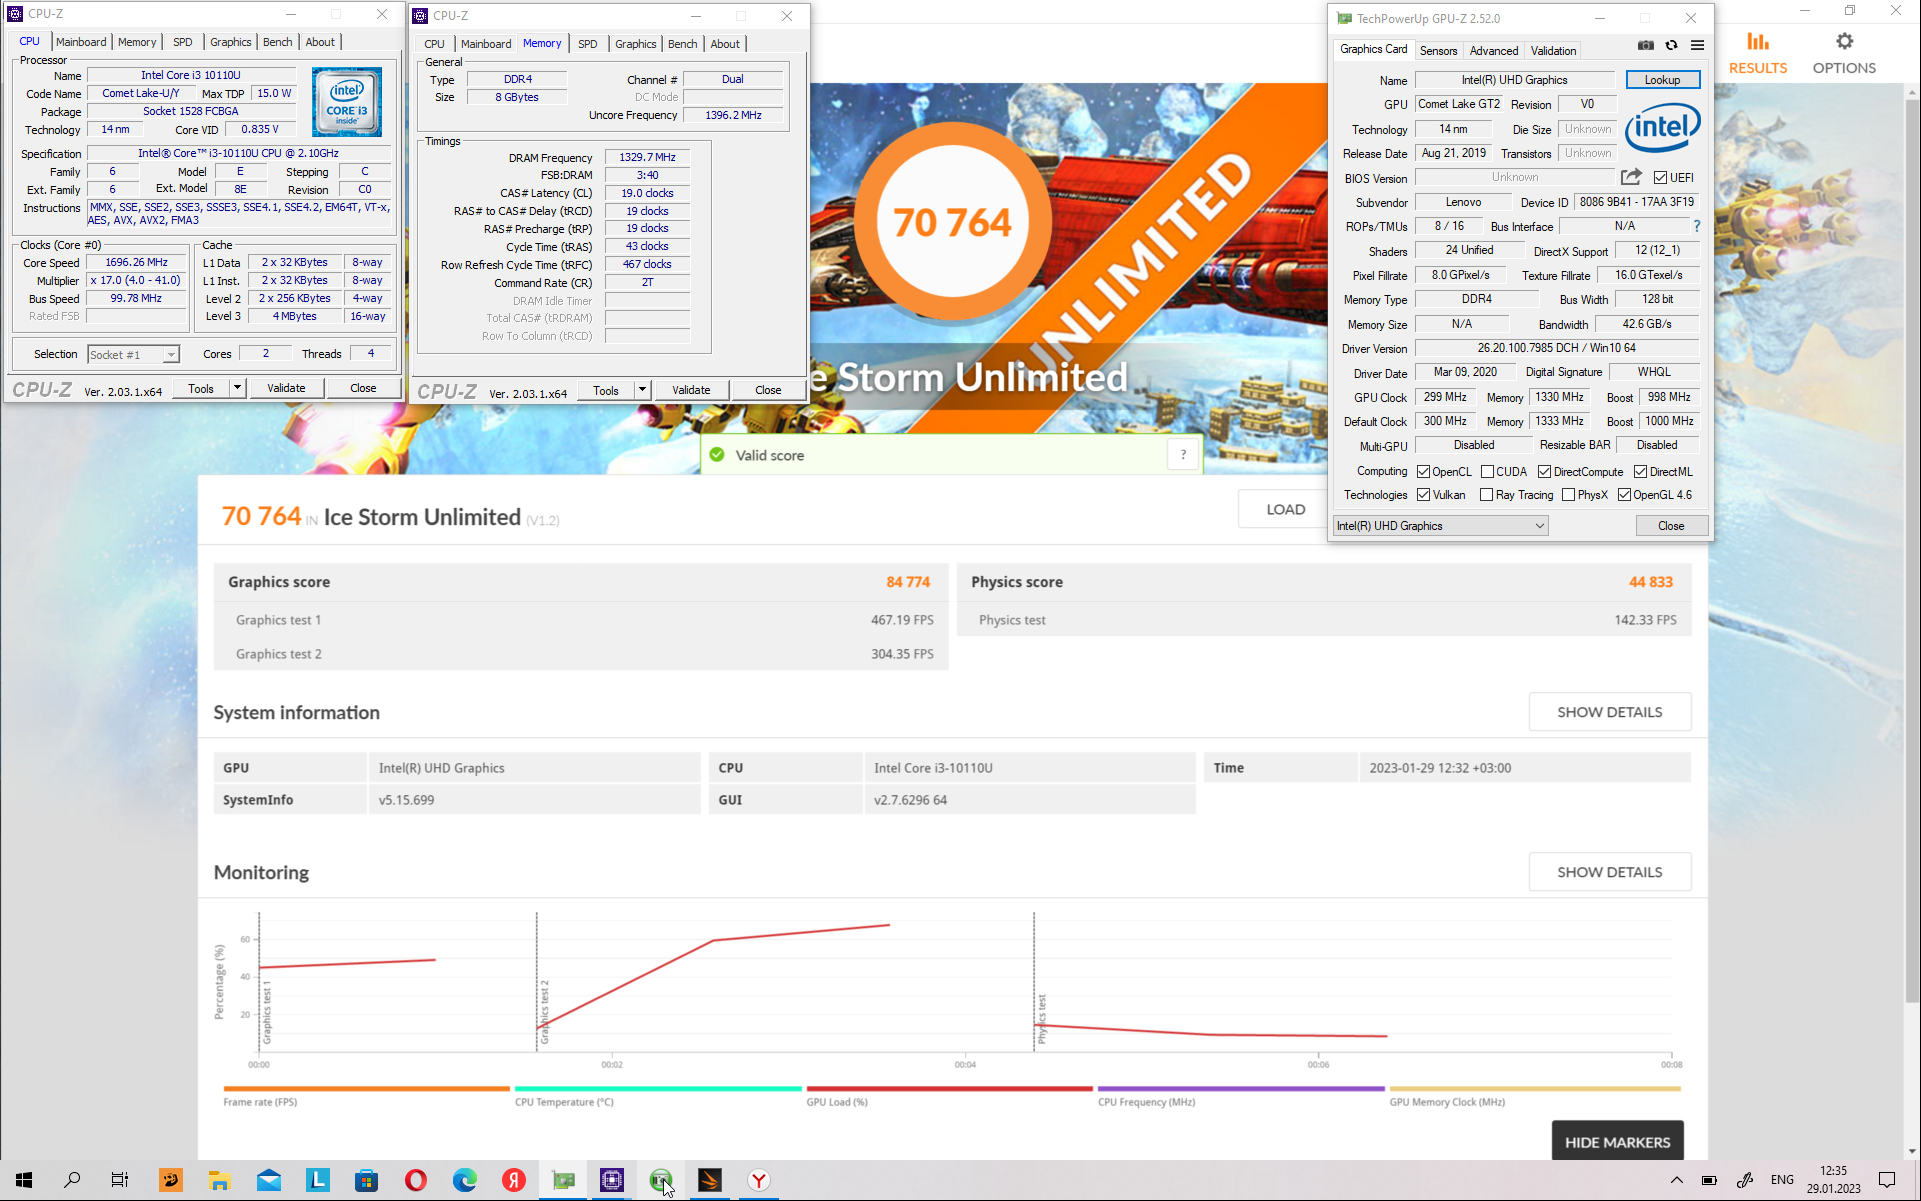Take a GPU-Z screenshot with camera icon
The width and height of the screenshot is (1921, 1201).
coord(1645,46)
